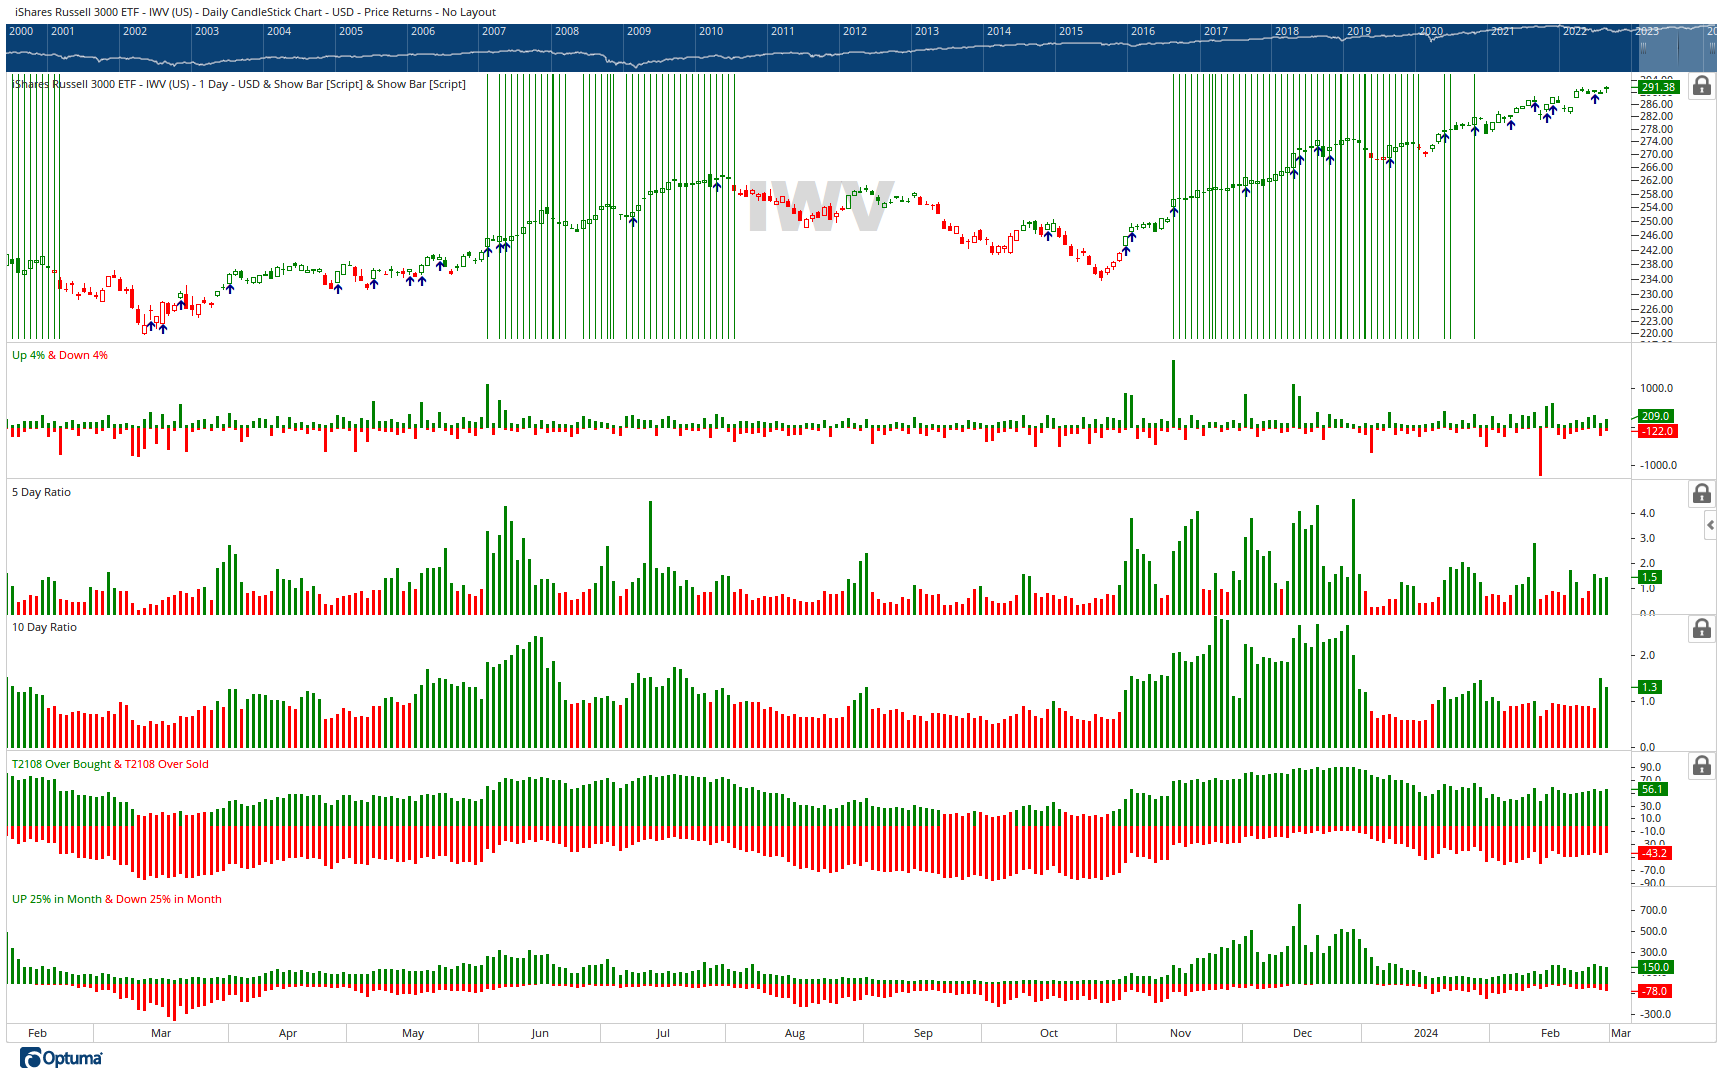Click the "T2108 Over Bought & T2108 Over Sold" heading

coord(109,764)
